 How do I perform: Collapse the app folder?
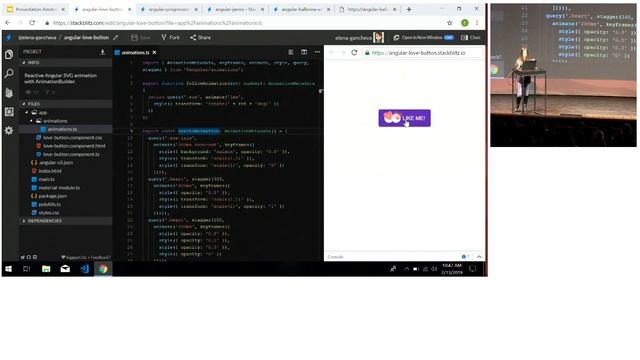(39, 112)
